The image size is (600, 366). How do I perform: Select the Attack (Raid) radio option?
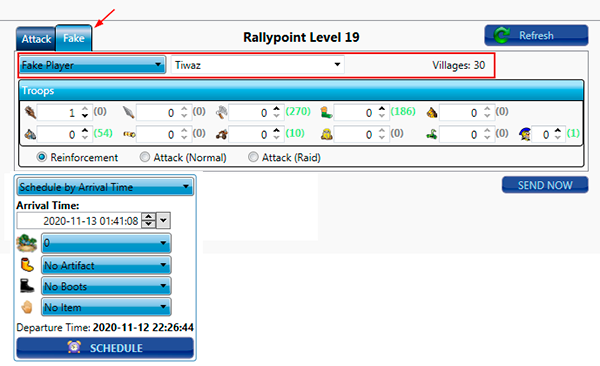tap(284, 157)
